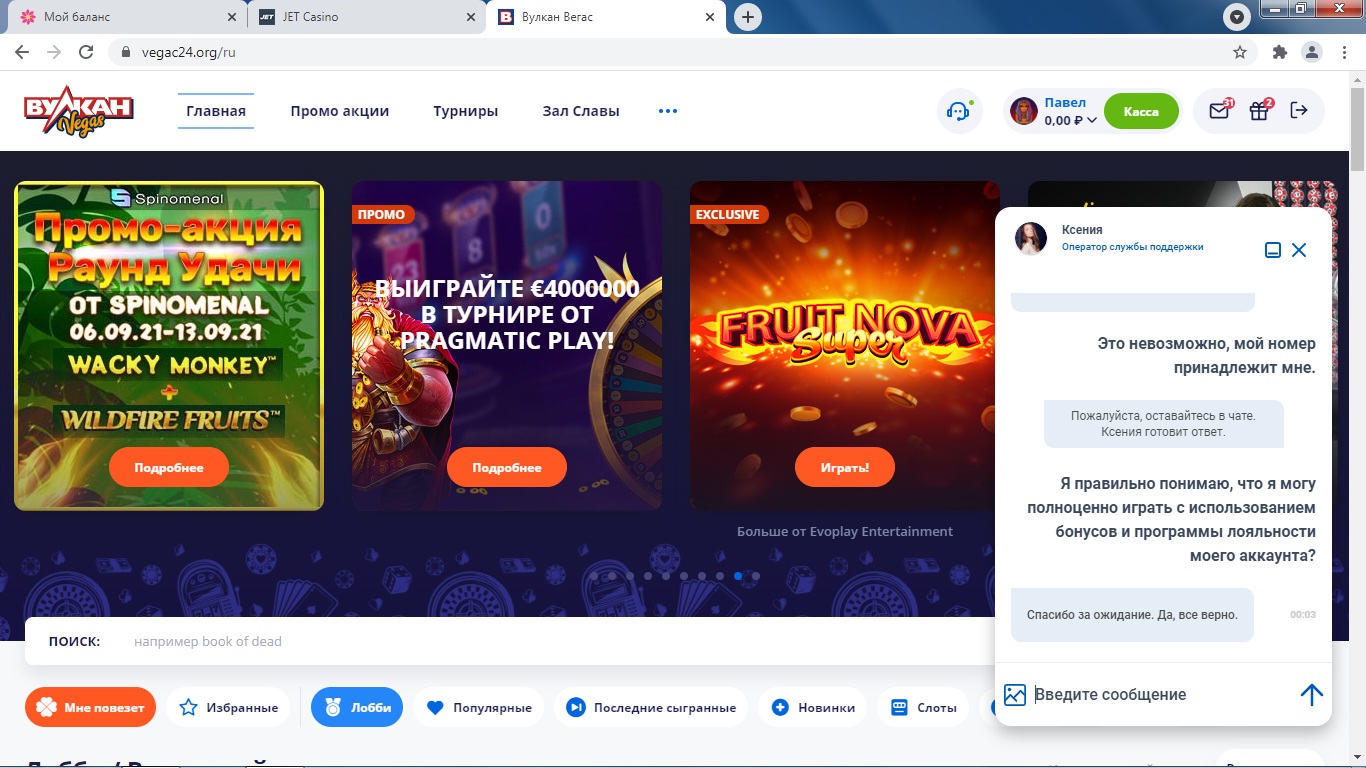The image size is (1366, 768).
Task: Minimize the support chat window
Action: pos(1273,250)
